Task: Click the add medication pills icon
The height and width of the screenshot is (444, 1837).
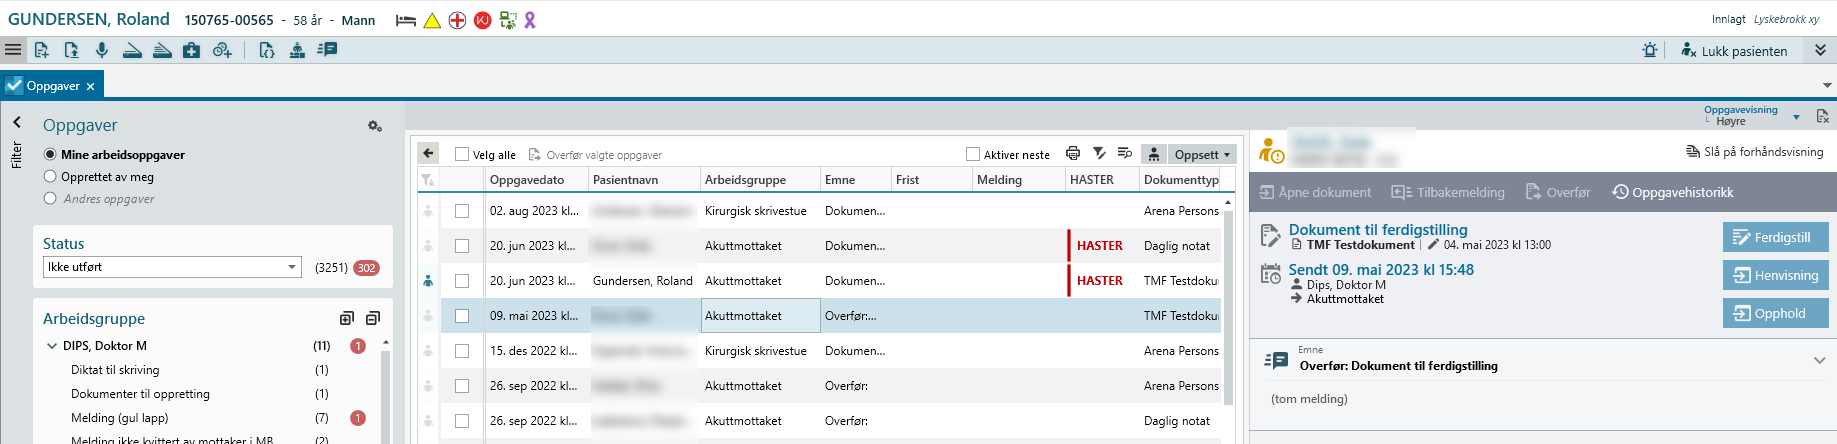Action: point(222,50)
